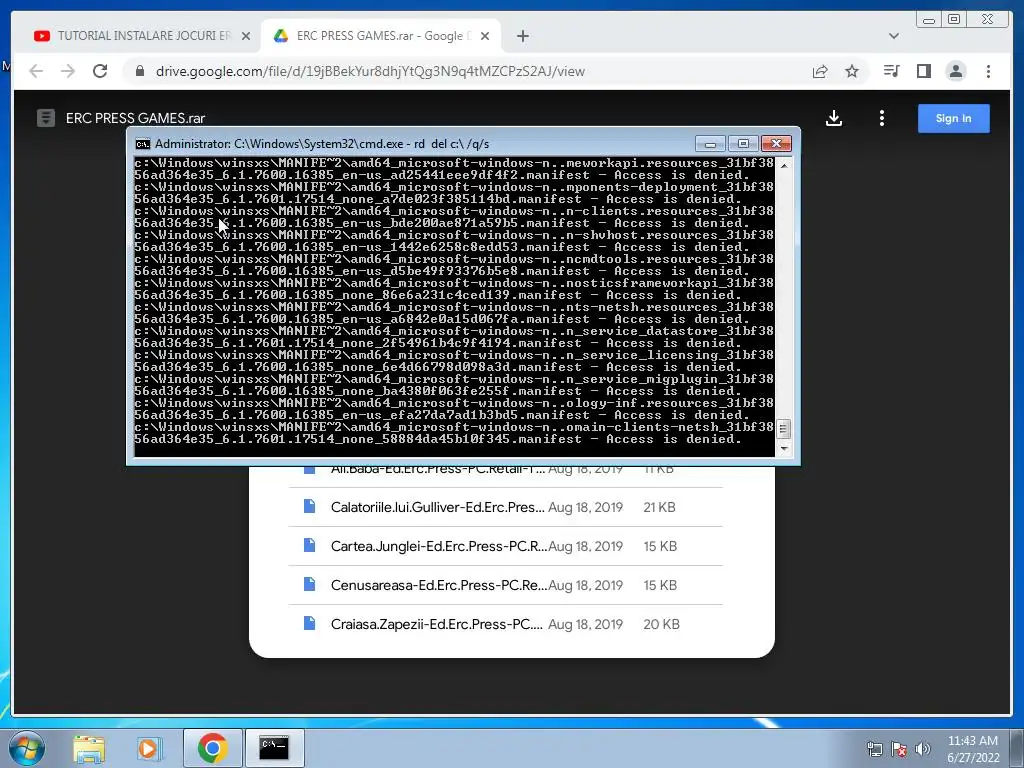Bookmark this page with the star icon
This screenshot has width=1024, height=768.
pyautogui.click(x=852, y=71)
